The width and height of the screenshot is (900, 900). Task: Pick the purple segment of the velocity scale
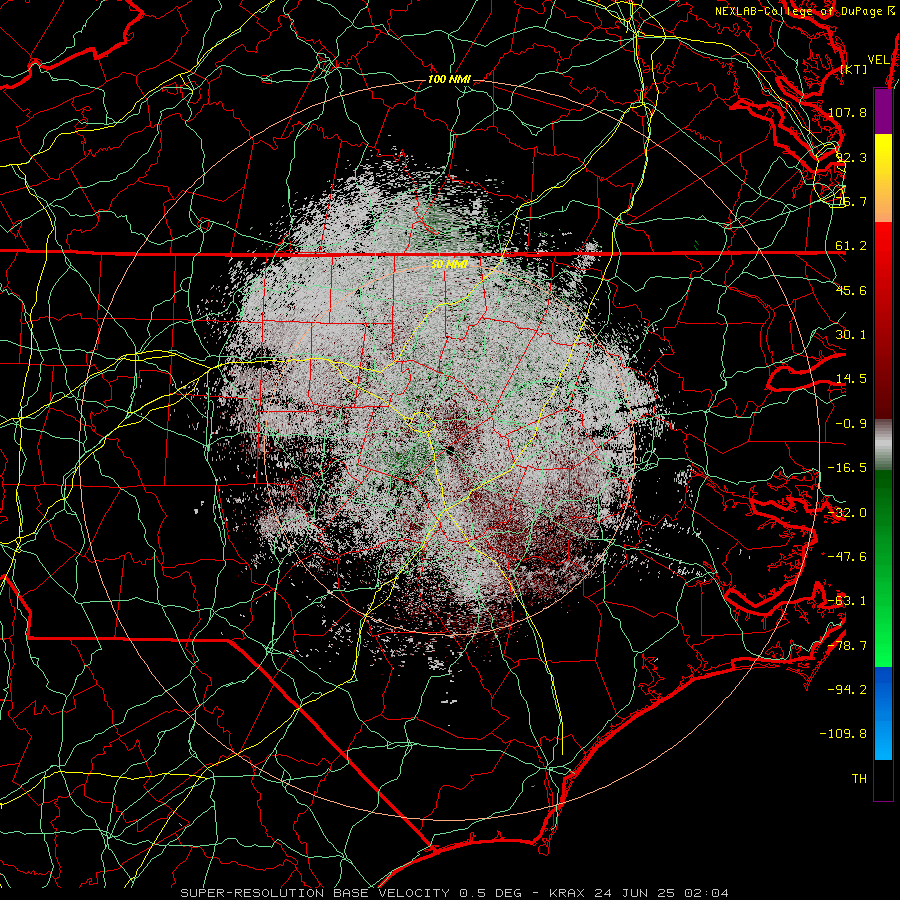click(x=883, y=111)
